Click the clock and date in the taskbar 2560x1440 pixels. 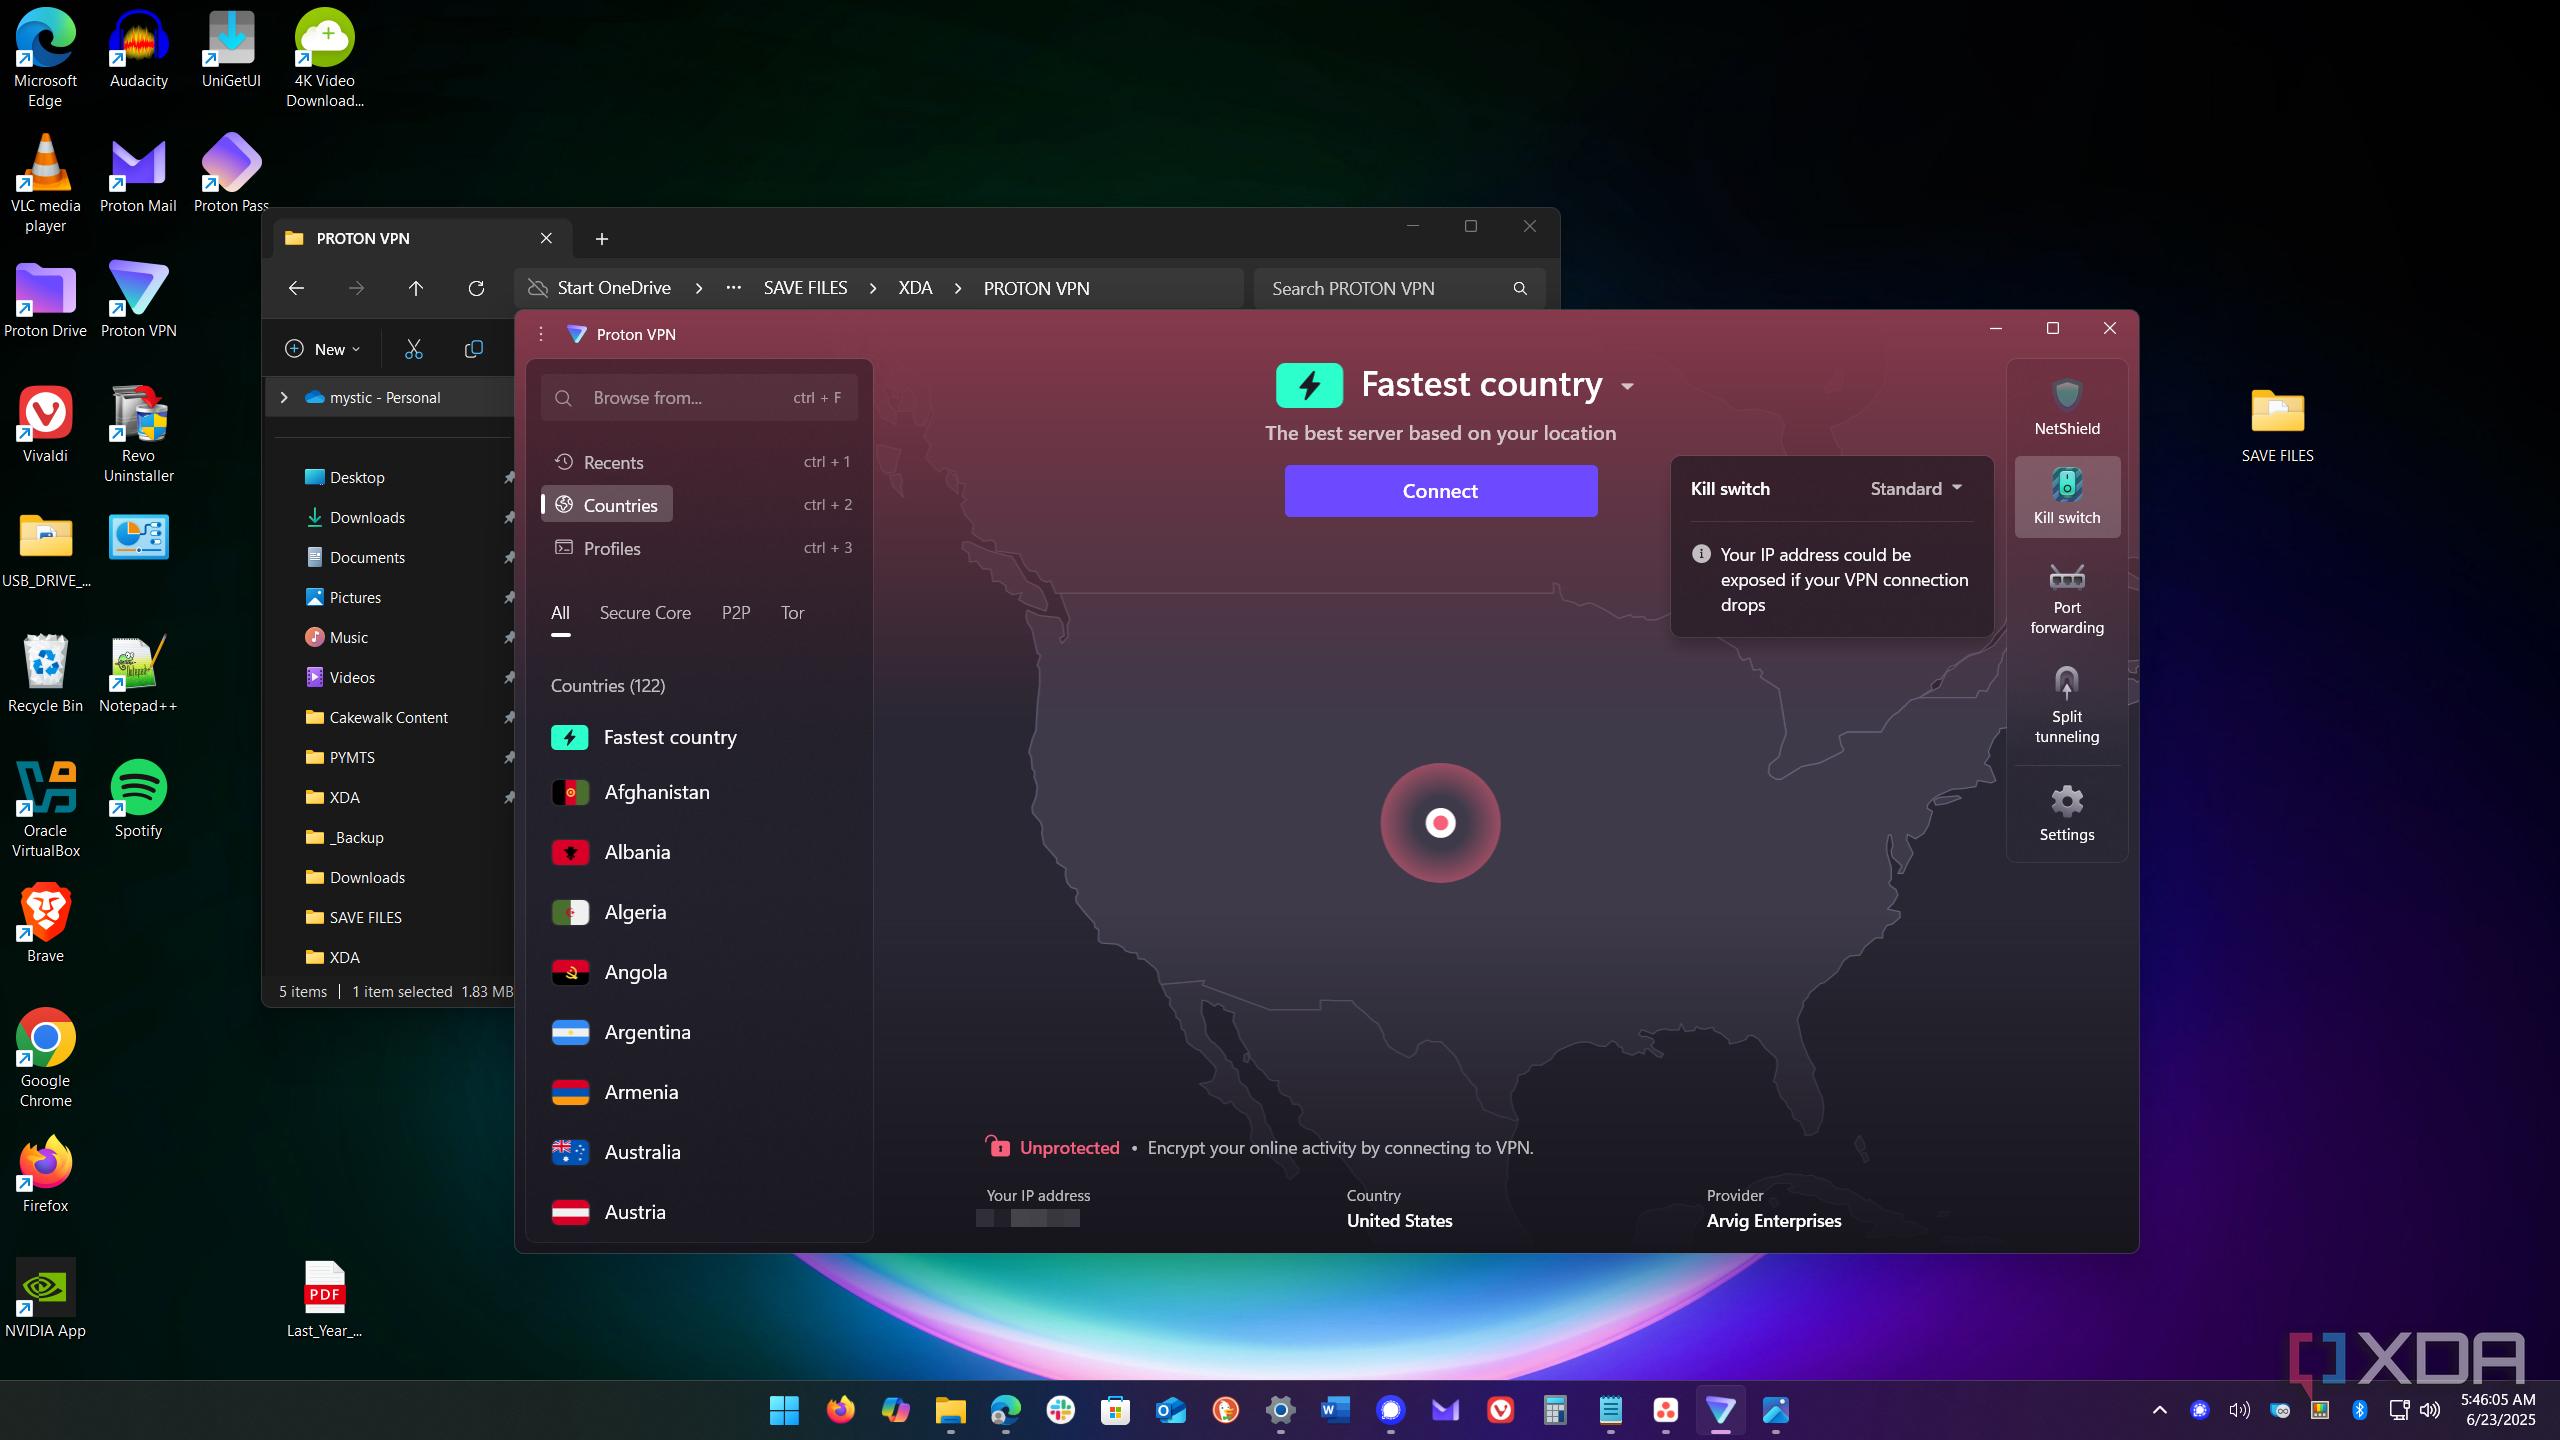click(x=2498, y=1410)
